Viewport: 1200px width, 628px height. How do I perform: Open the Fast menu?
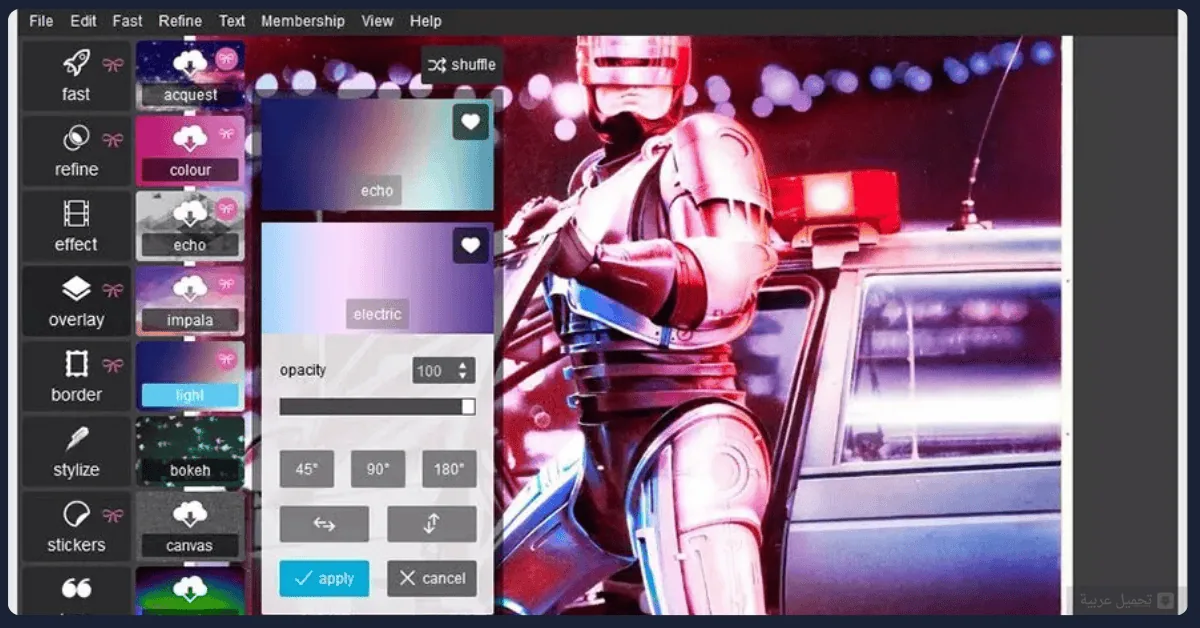click(x=127, y=21)
